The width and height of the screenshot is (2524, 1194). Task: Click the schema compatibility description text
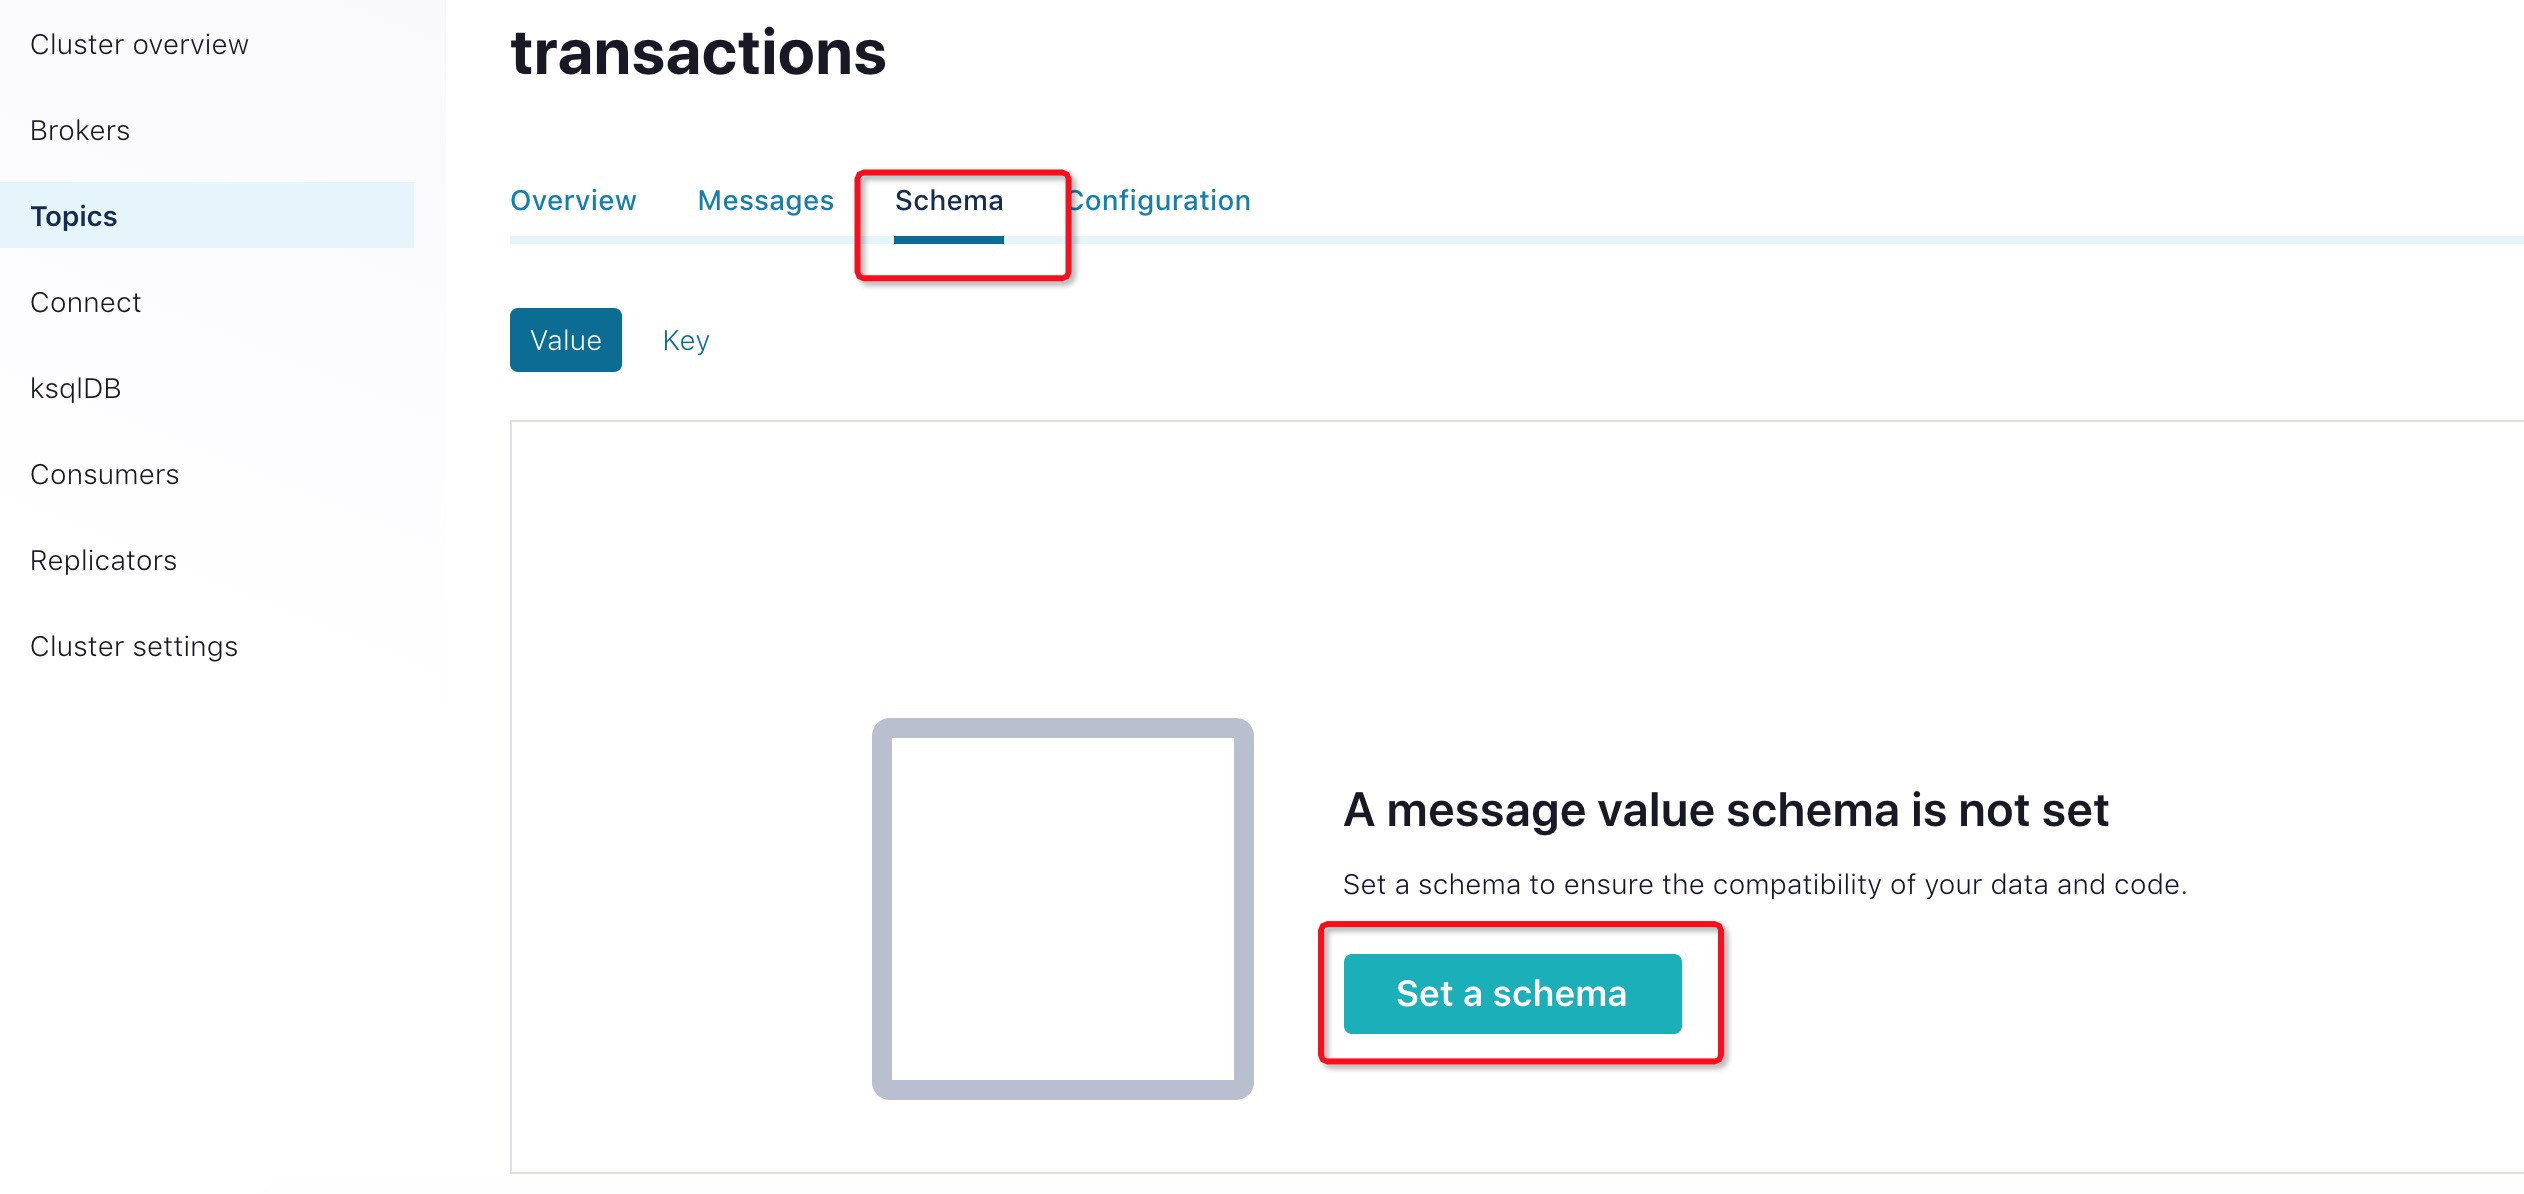pyautogui.click(x=1765, y=884)
